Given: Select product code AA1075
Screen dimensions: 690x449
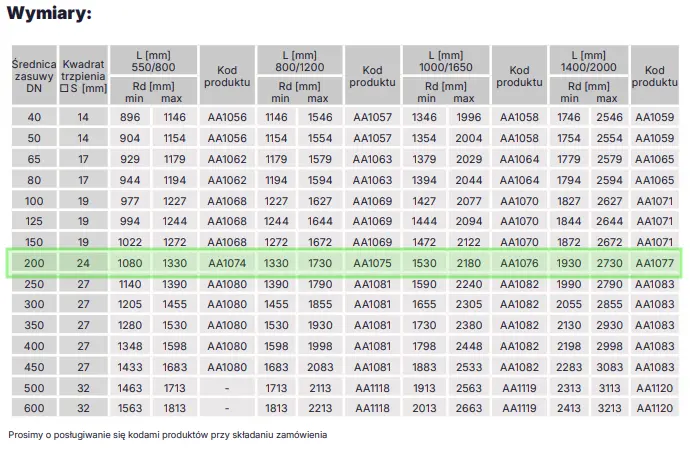Looking at the screenshot, I should pyautogui.click(x=373, y=263).
